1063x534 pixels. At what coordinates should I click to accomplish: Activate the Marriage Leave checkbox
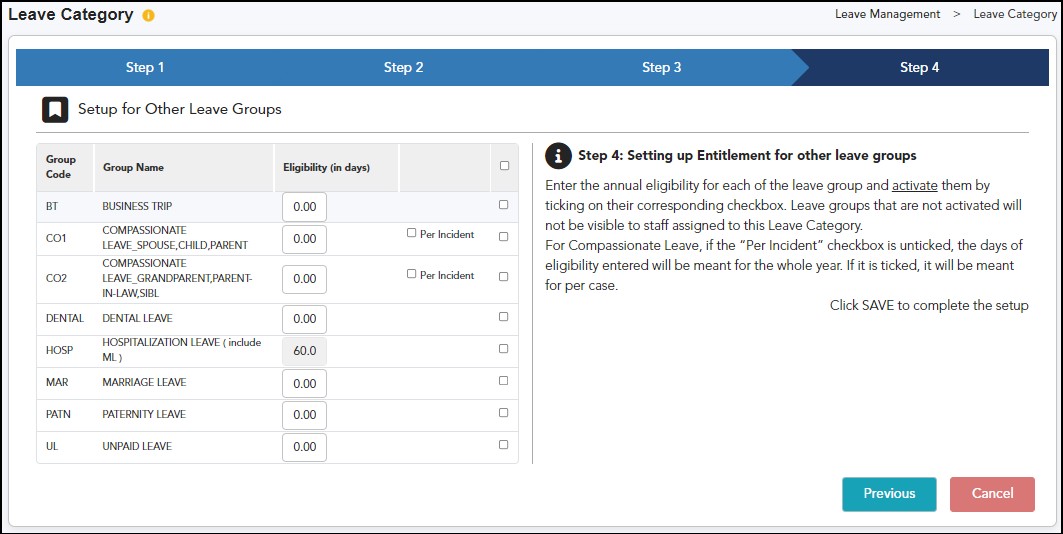tap(504, 381)
